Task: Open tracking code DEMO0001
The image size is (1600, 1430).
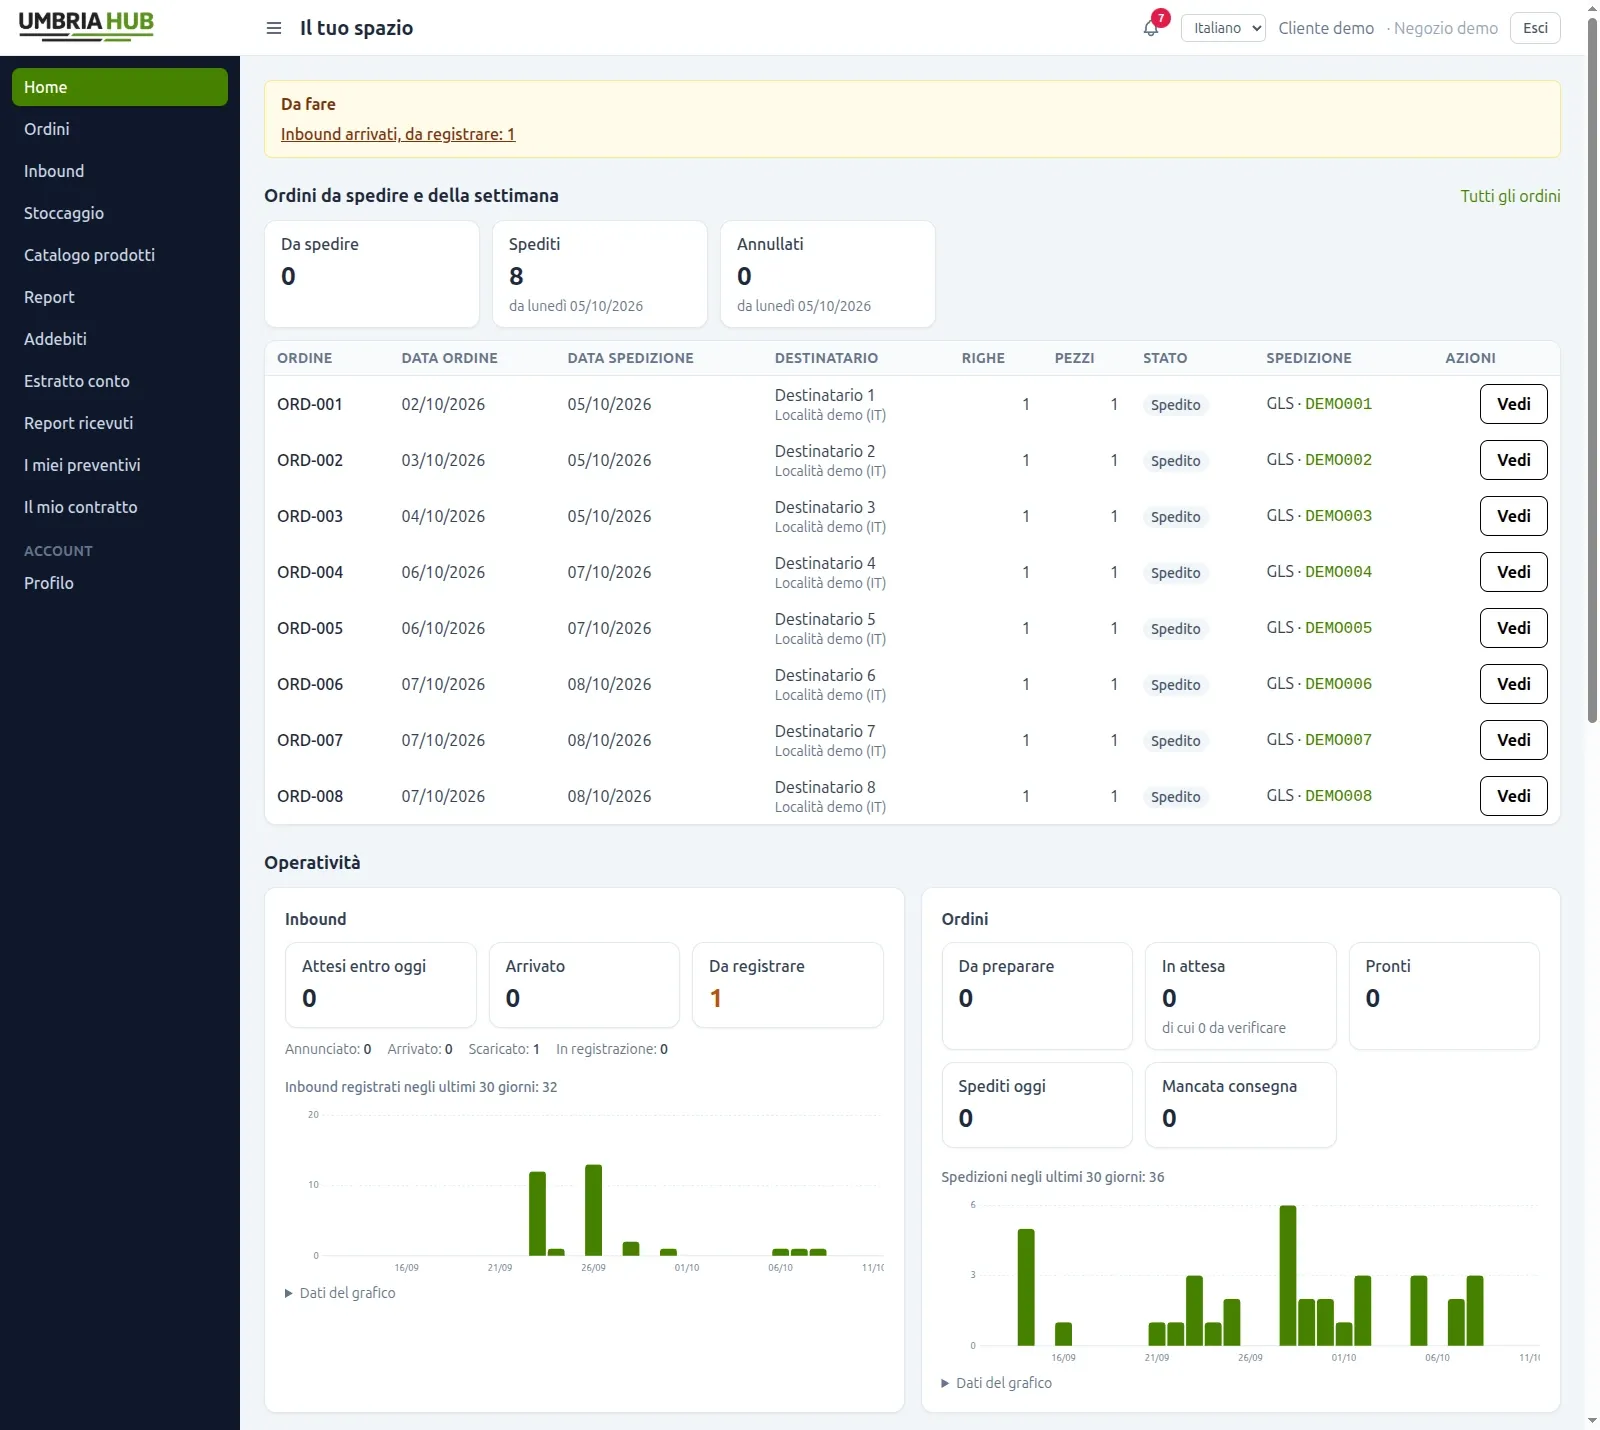Action: [1338, 404]
